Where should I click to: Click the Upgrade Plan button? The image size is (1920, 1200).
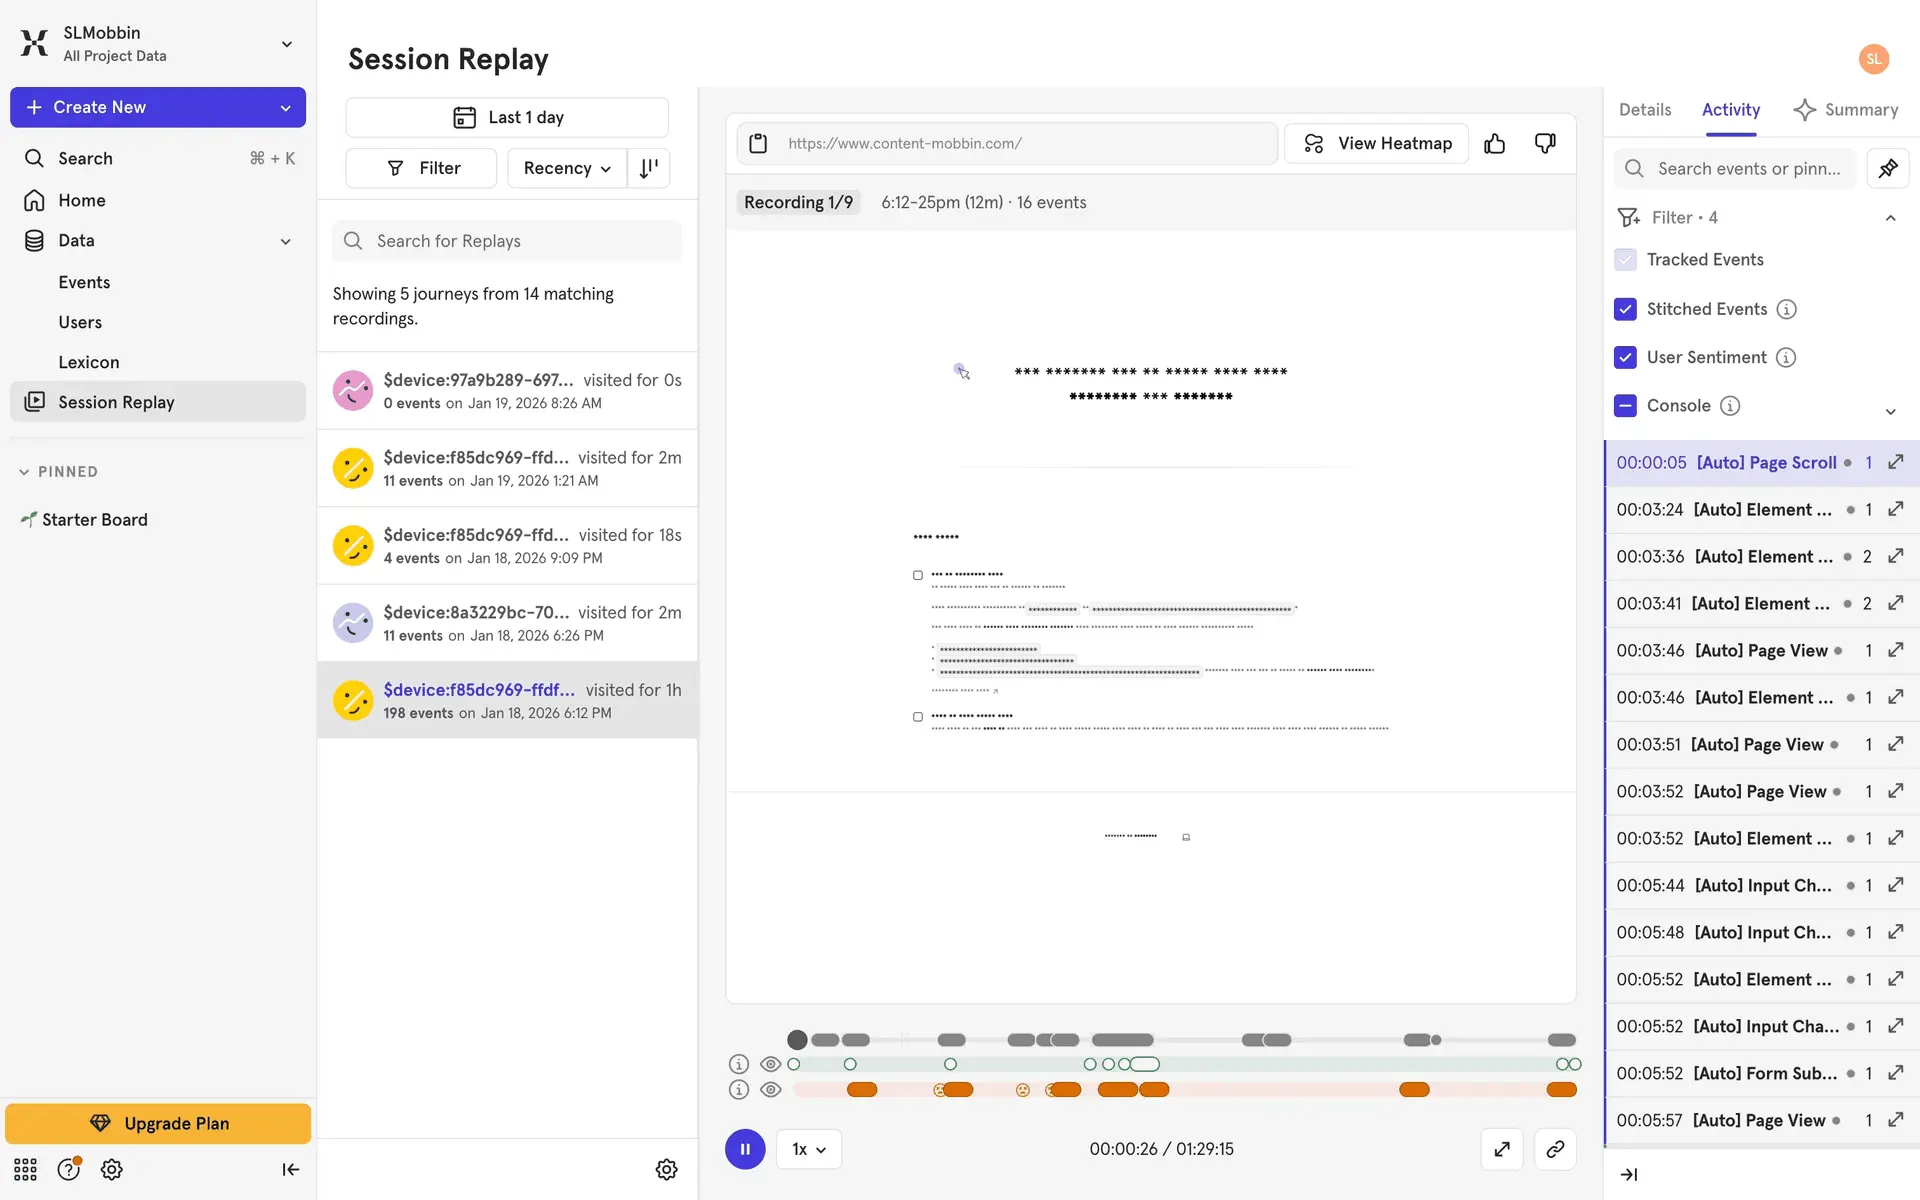pos(158,1123)
